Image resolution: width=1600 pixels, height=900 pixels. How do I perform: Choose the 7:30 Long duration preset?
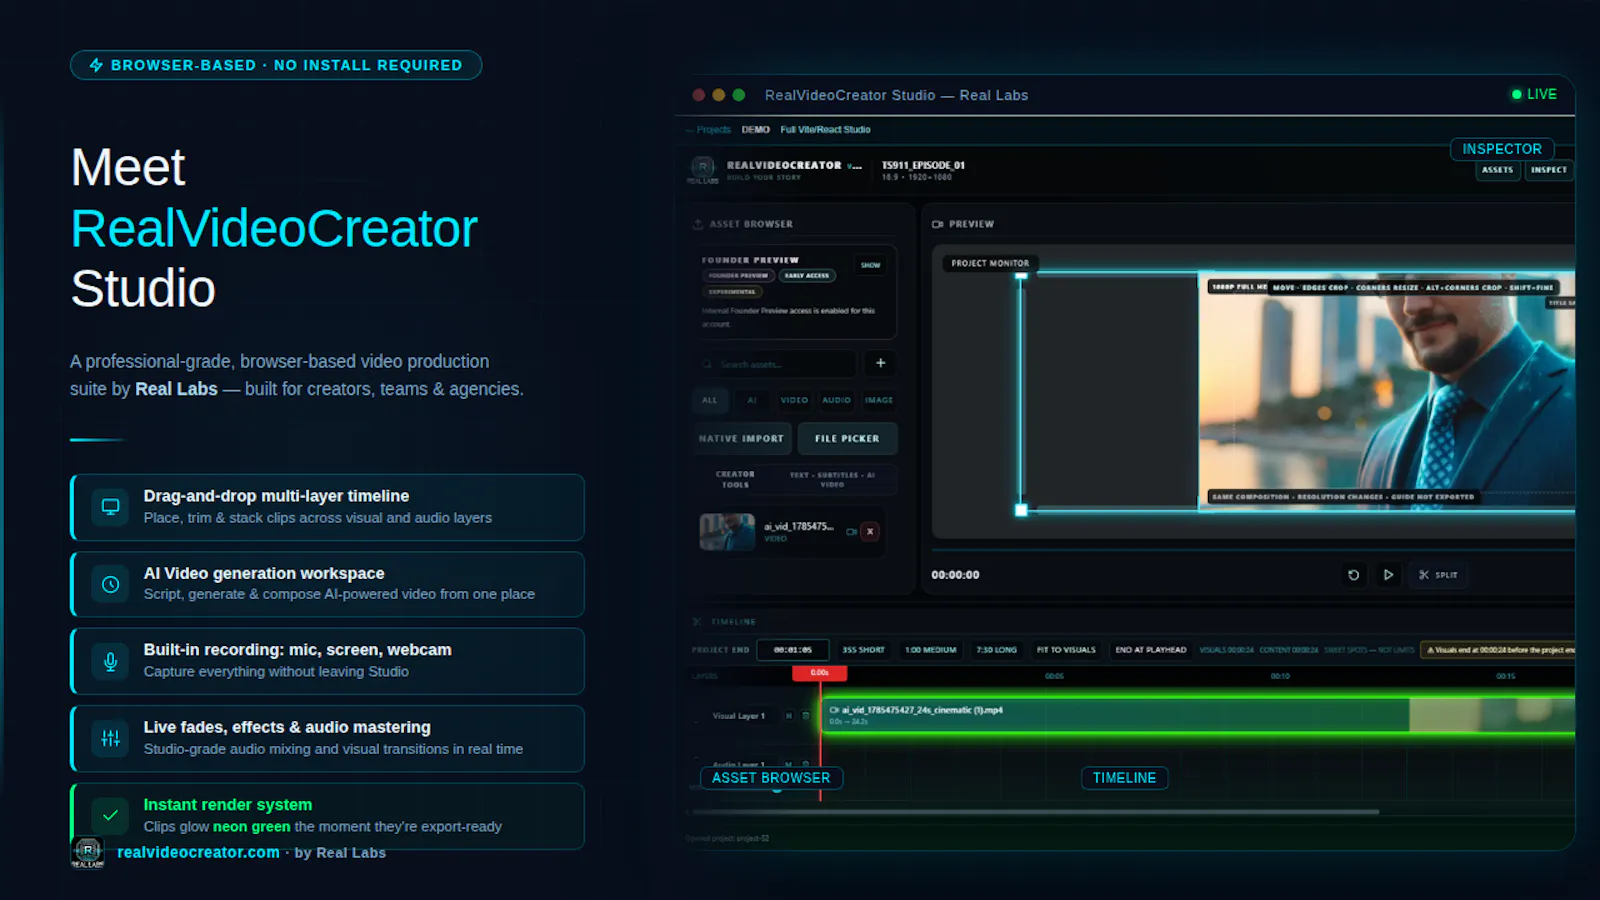(x=996, y=650)
